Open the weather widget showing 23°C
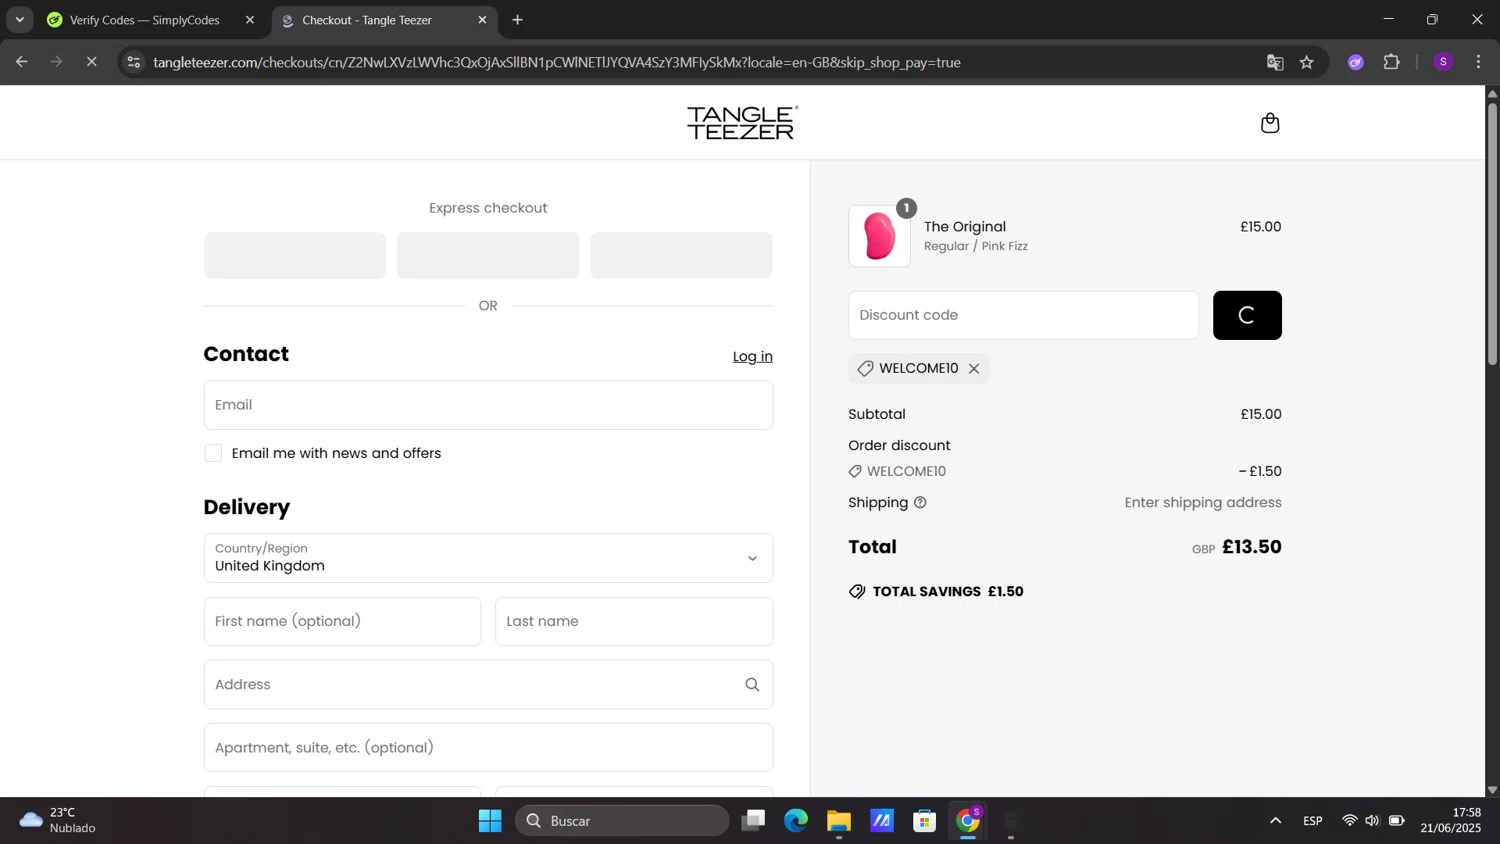 point(58,820)
